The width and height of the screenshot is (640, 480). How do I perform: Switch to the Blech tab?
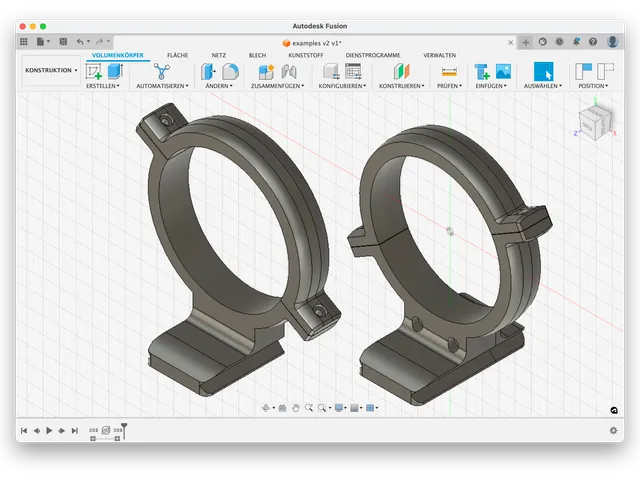click(x=257, y=55)
